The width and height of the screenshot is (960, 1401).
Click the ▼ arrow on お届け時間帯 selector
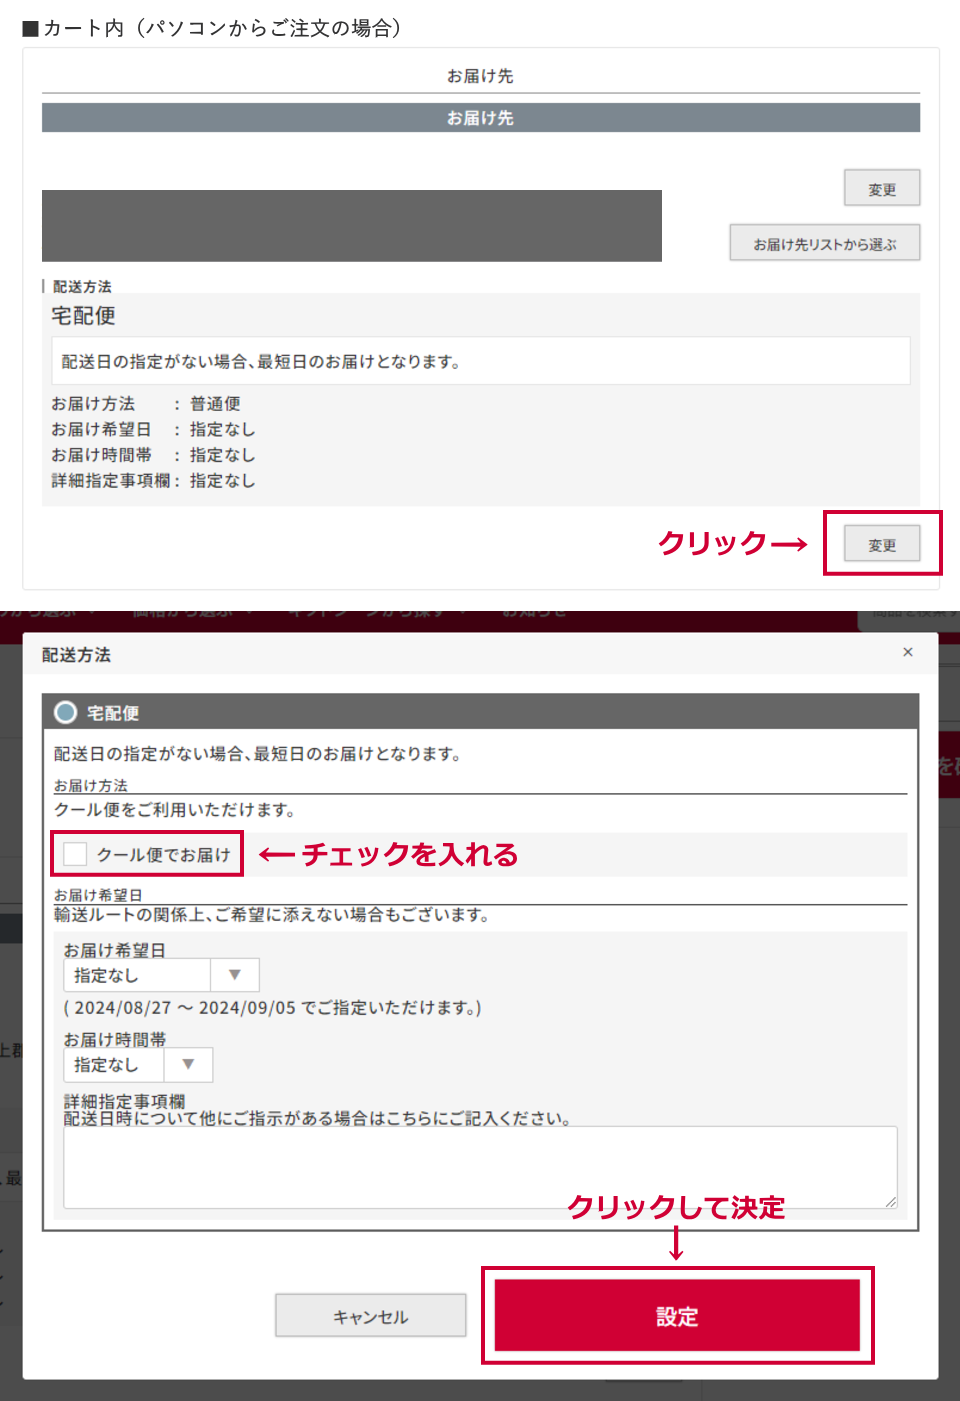(188, 1064)
